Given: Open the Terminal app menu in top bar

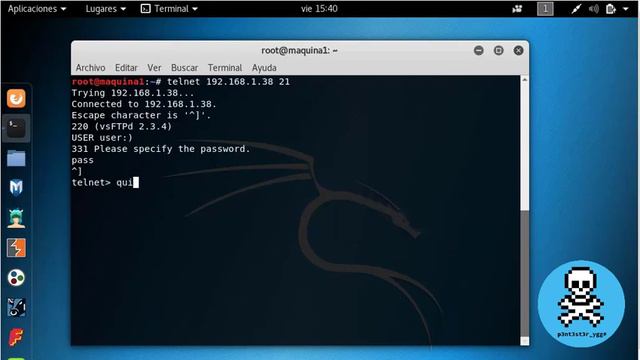Looking at the screenshot, I should point(169,9).
